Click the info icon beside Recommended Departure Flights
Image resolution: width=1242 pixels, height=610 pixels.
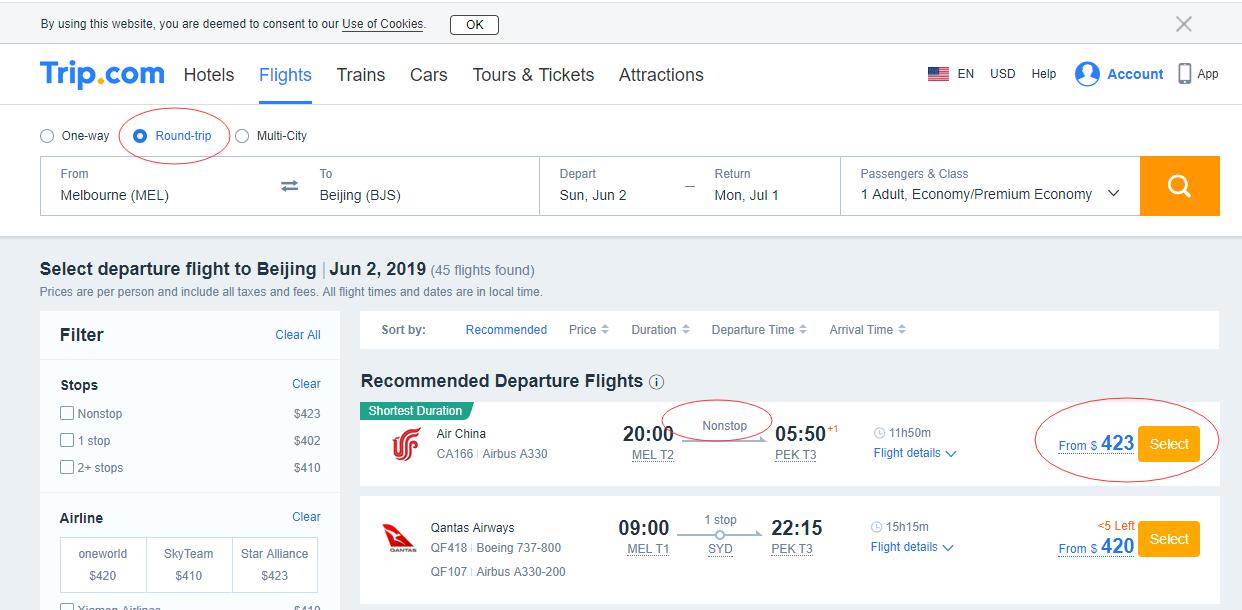point(656,382)
